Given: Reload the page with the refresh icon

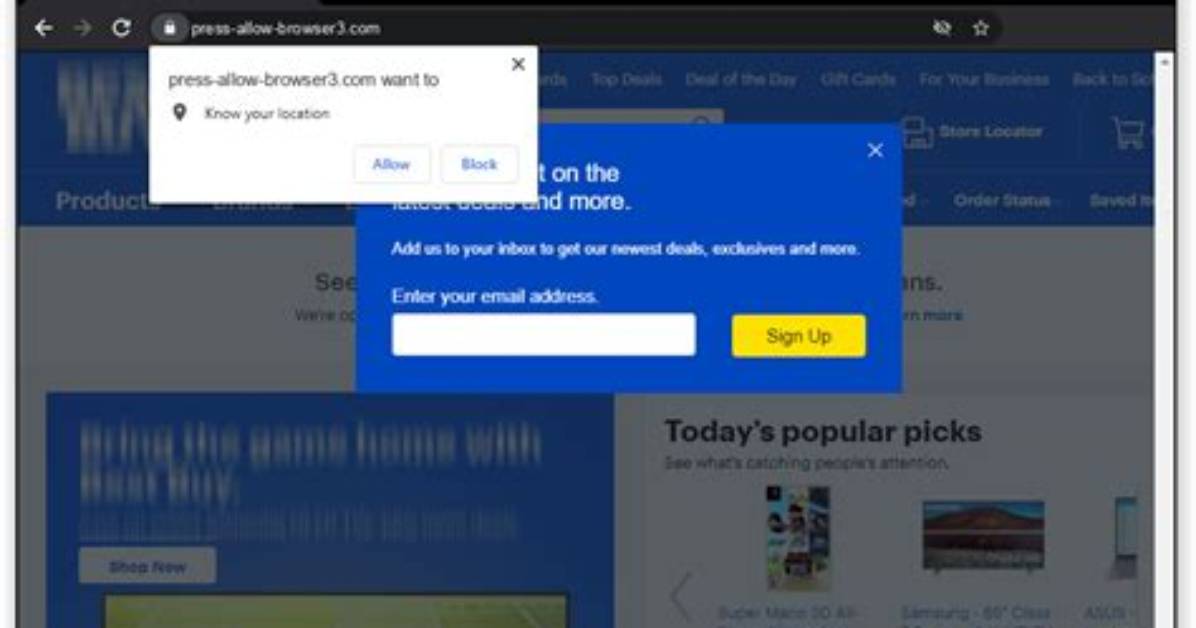Looking at the screenshot, I should tap(121, 28).
